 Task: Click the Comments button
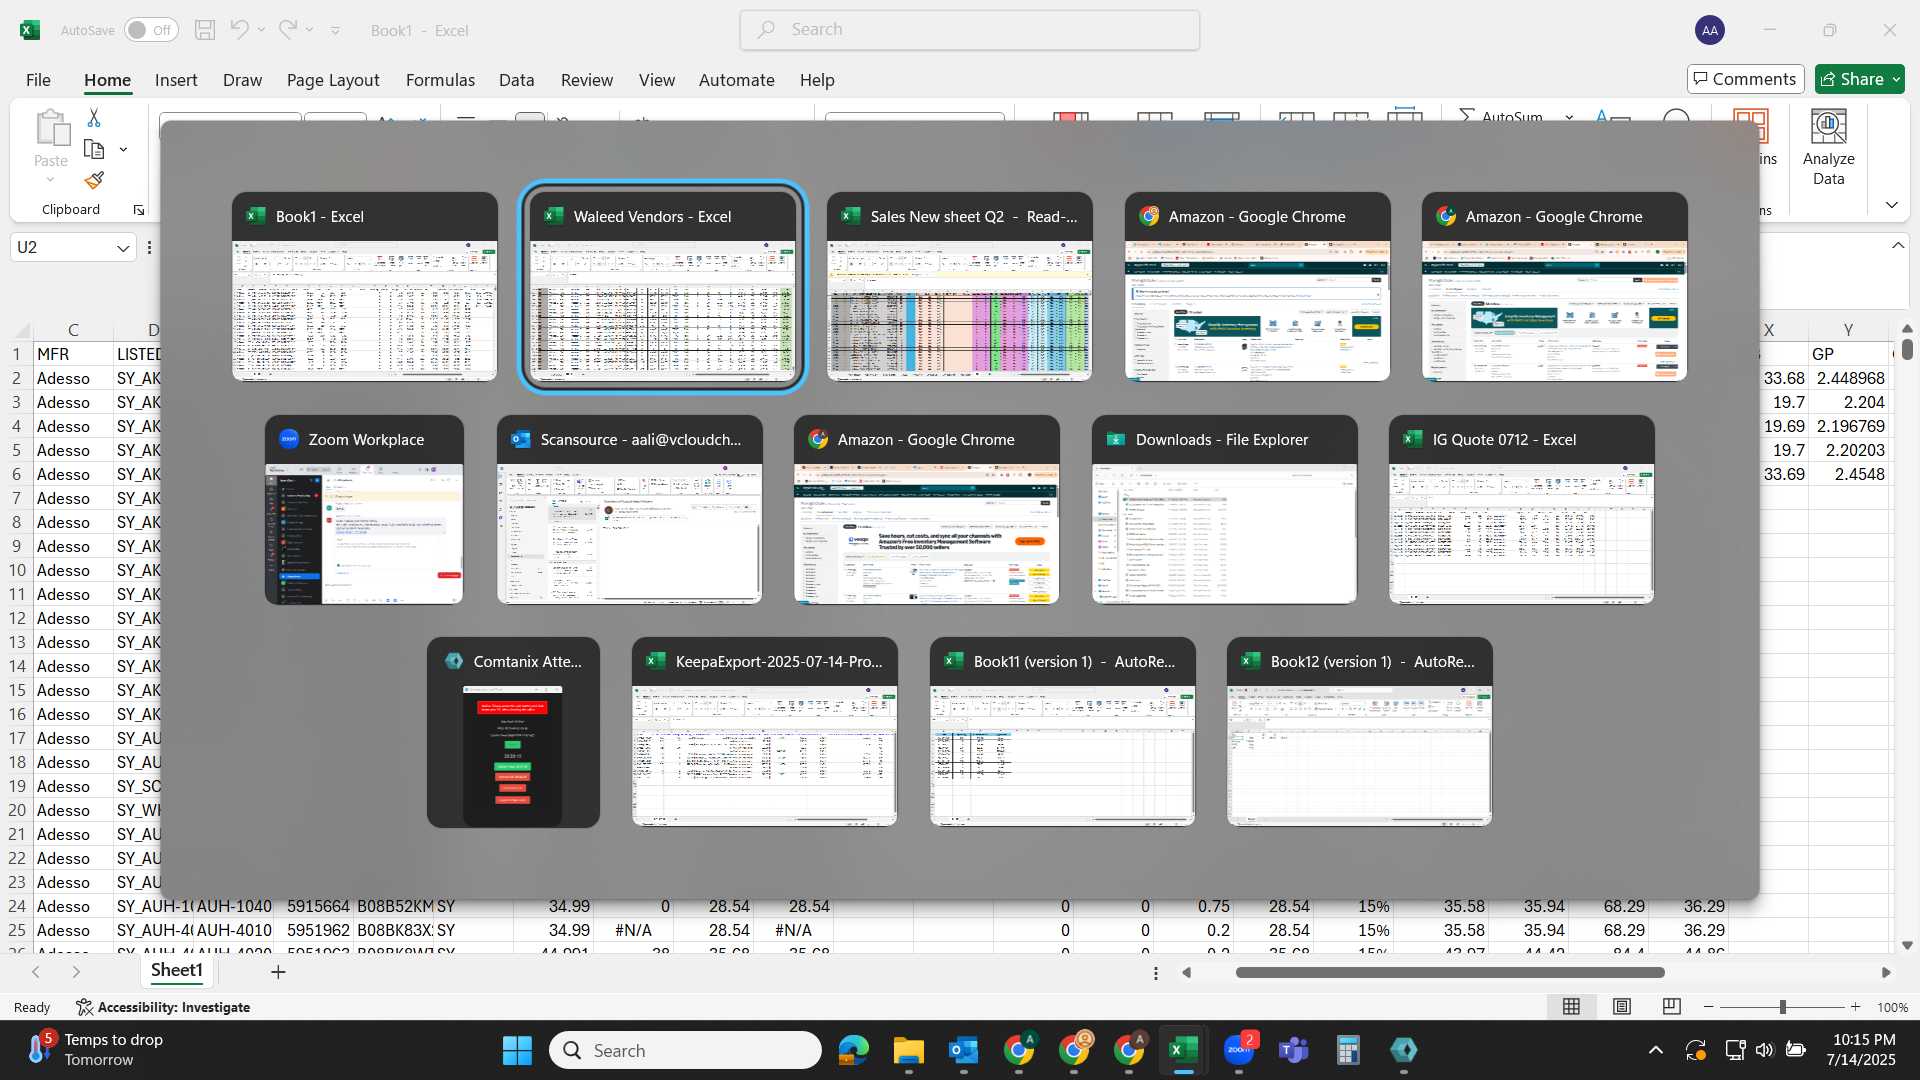point(1745,79)
